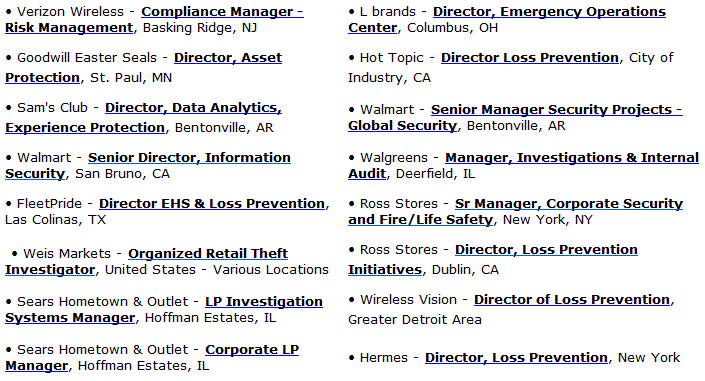Click 'Experience Protection' line of Sam's Club link
Screen dimensions: 705x381
tap(85, 127)
